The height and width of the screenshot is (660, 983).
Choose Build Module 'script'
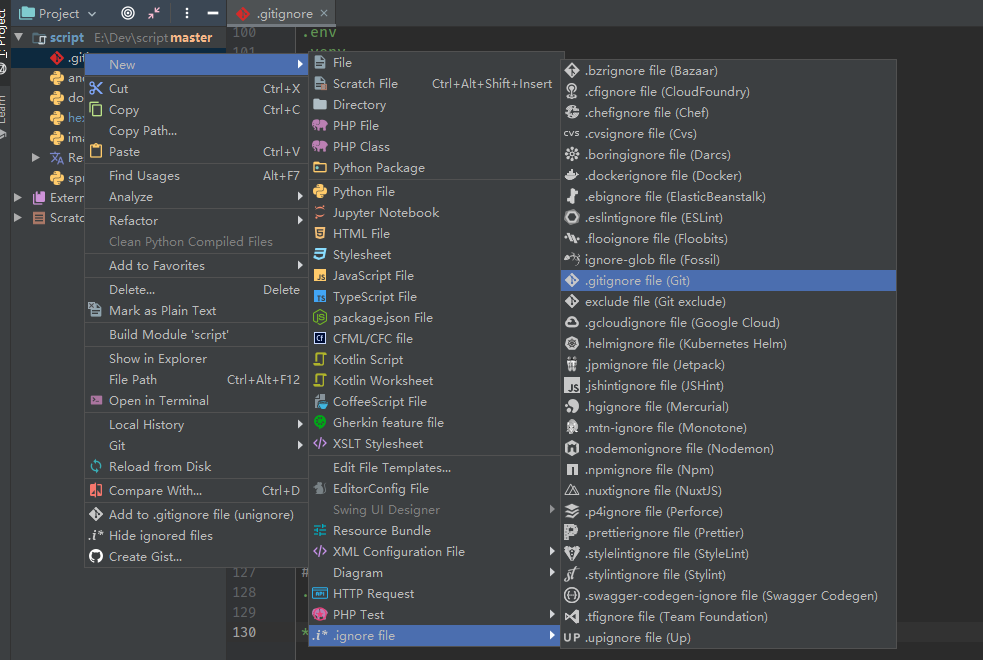[x=196, y=335]
